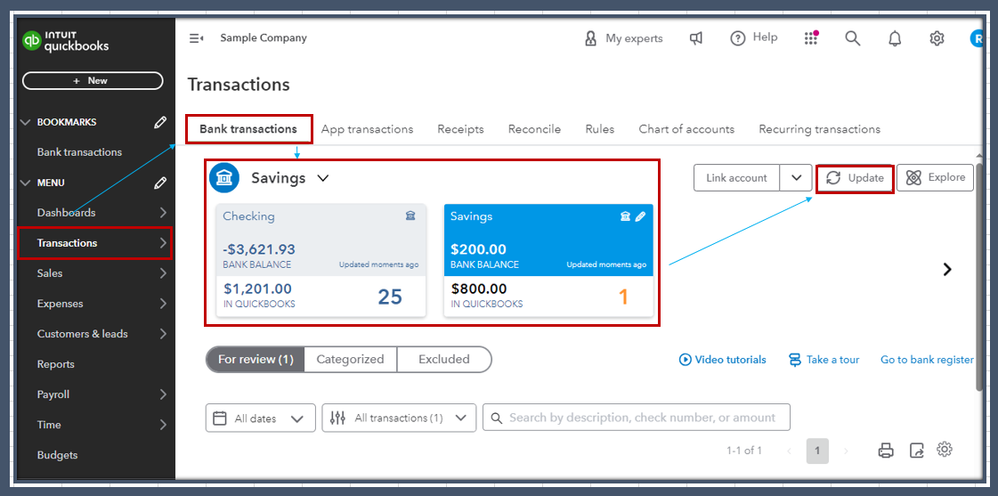Open the apps grid icon
The width and height of the screenshot is (998, 496).
click(810, 38)
